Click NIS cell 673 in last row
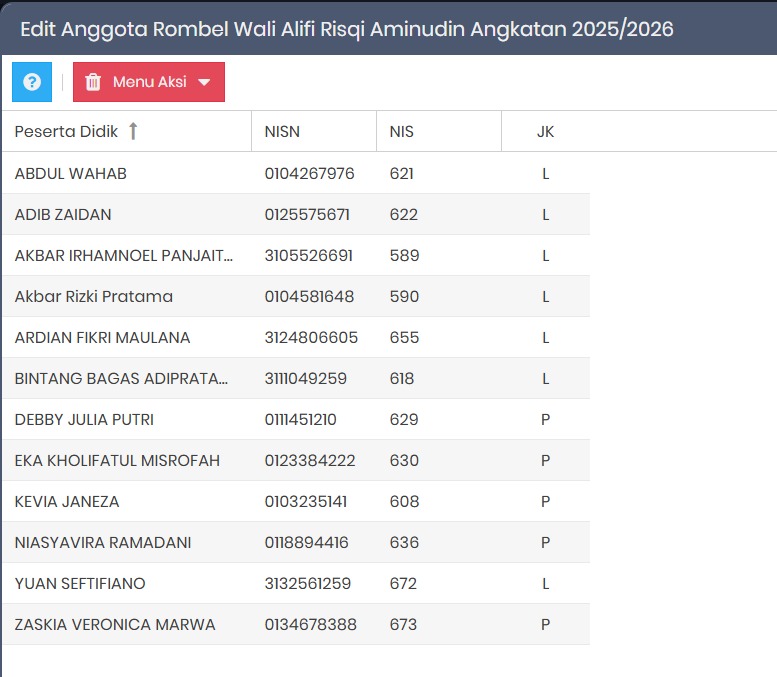 point(403,625)
